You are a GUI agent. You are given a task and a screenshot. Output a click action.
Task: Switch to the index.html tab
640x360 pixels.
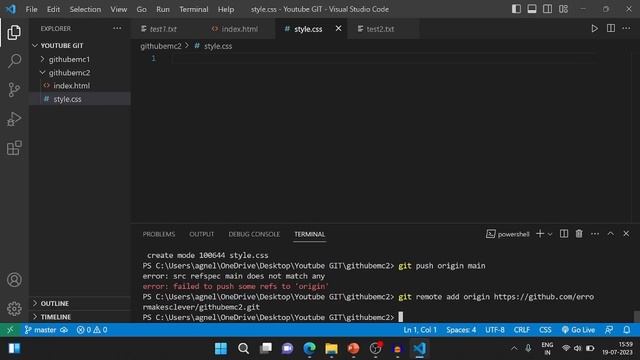(x=240, y=29)
